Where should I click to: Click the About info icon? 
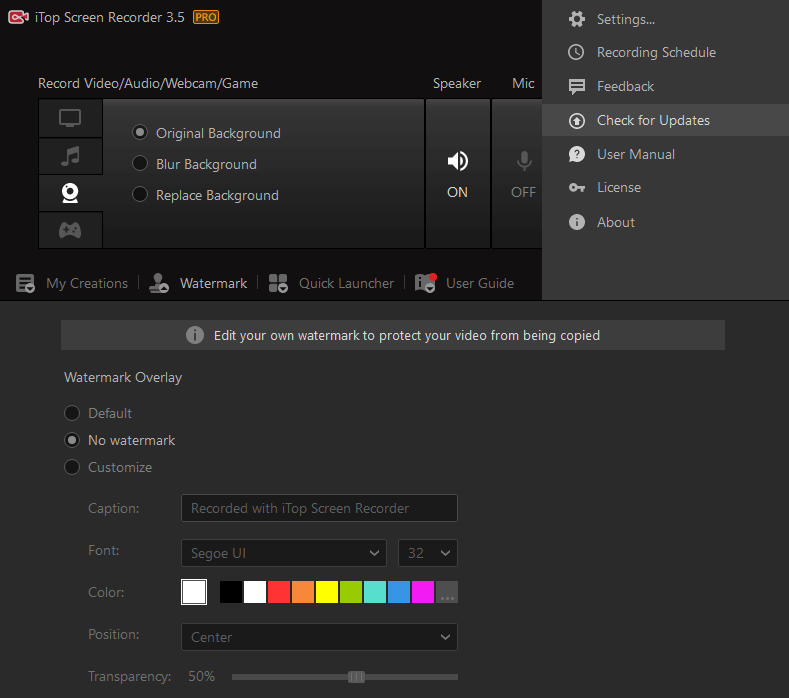click(x=577, y=222)
